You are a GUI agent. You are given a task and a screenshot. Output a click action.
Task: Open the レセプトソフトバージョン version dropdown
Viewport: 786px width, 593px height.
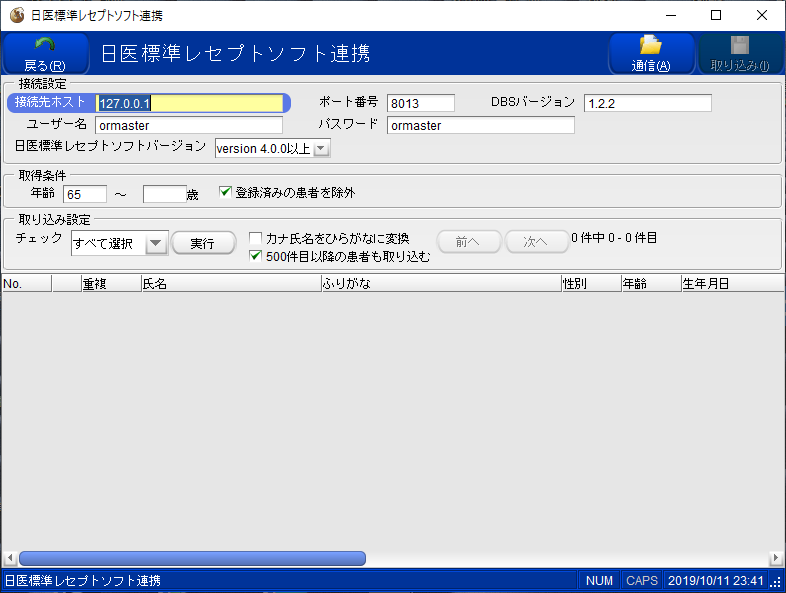pyautogui.click(x=322, y=149)
